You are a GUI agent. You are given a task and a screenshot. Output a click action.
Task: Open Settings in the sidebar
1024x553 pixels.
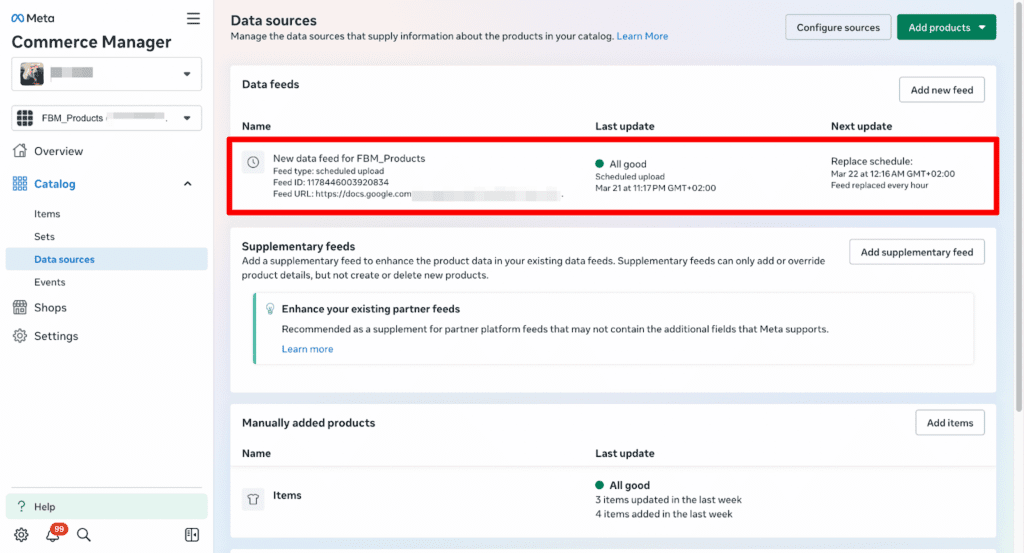[x=56, y=336]
